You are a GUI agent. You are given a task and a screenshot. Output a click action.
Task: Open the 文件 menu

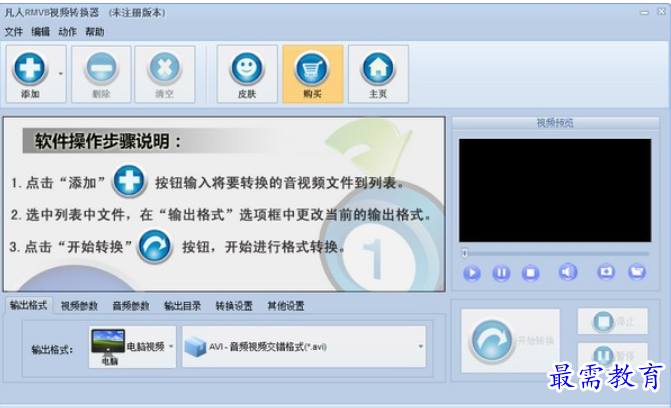pyautogui.click(x=14, y=32)
